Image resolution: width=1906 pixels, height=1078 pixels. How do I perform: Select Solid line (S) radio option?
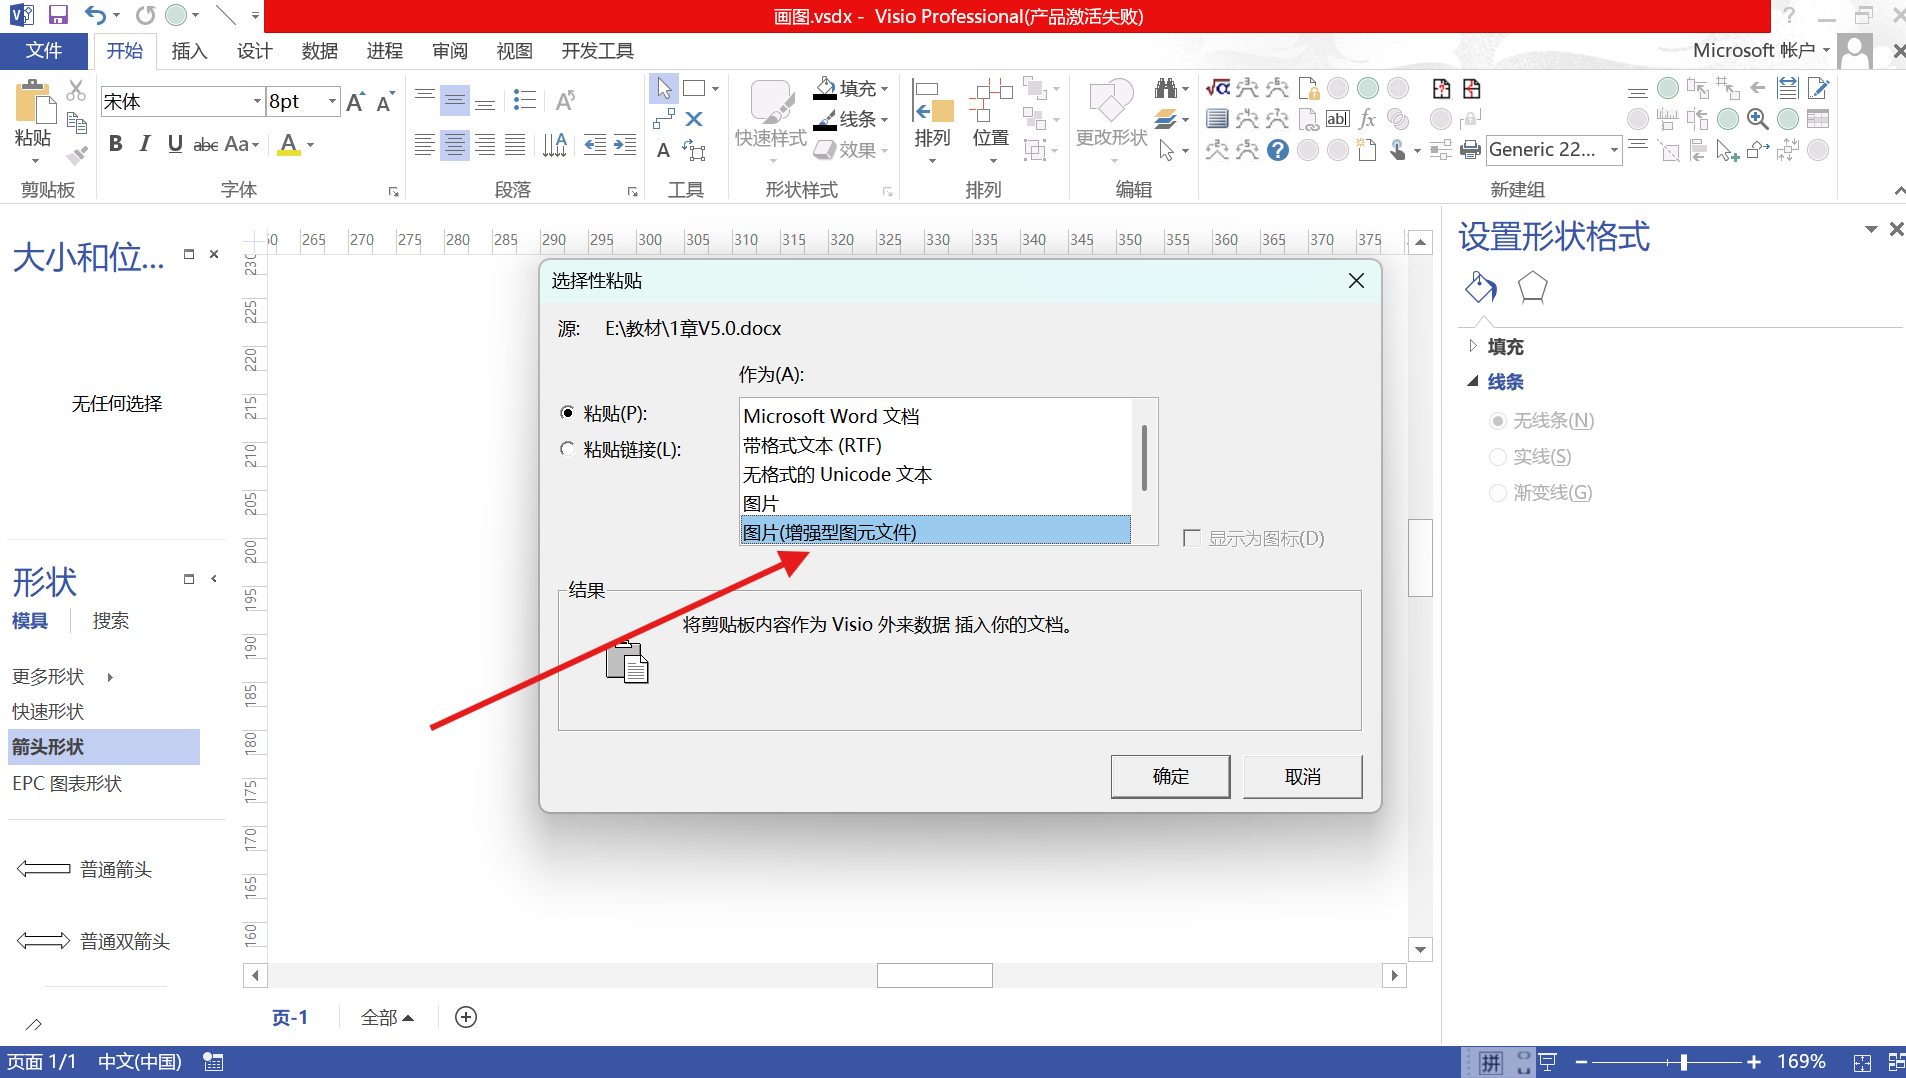(1498, 457)
